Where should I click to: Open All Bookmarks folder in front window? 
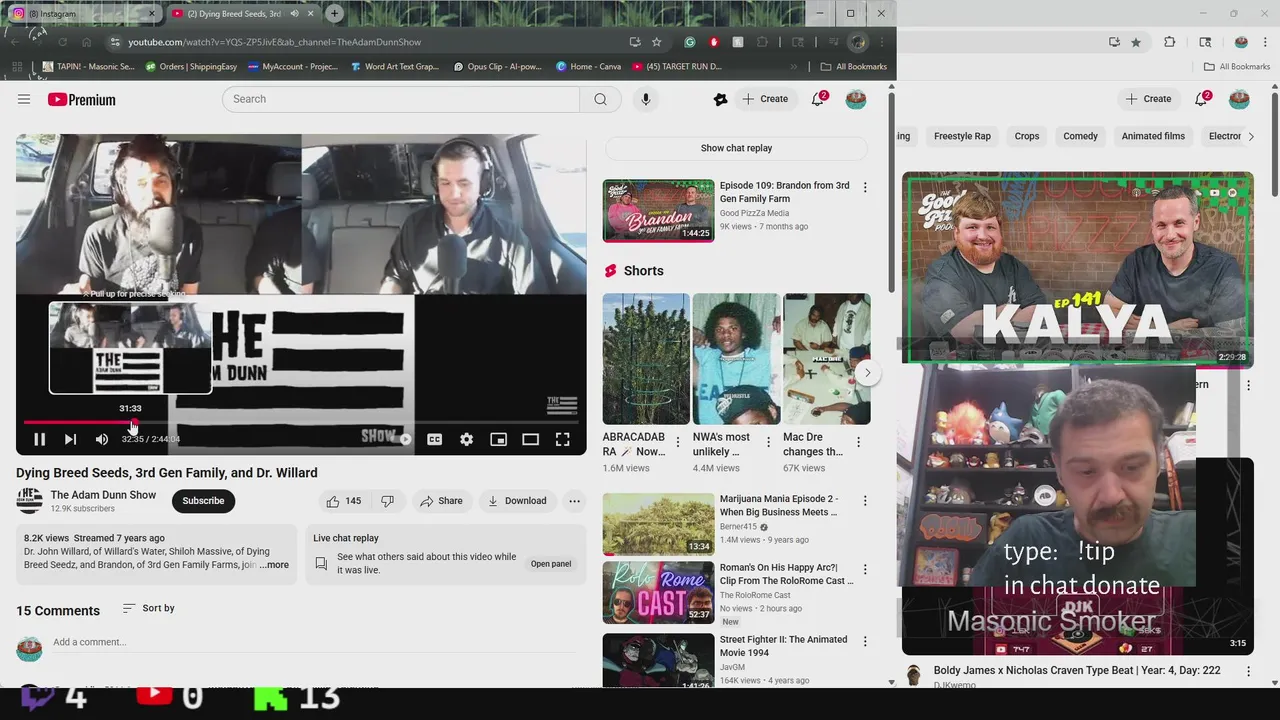click(853, 67)
